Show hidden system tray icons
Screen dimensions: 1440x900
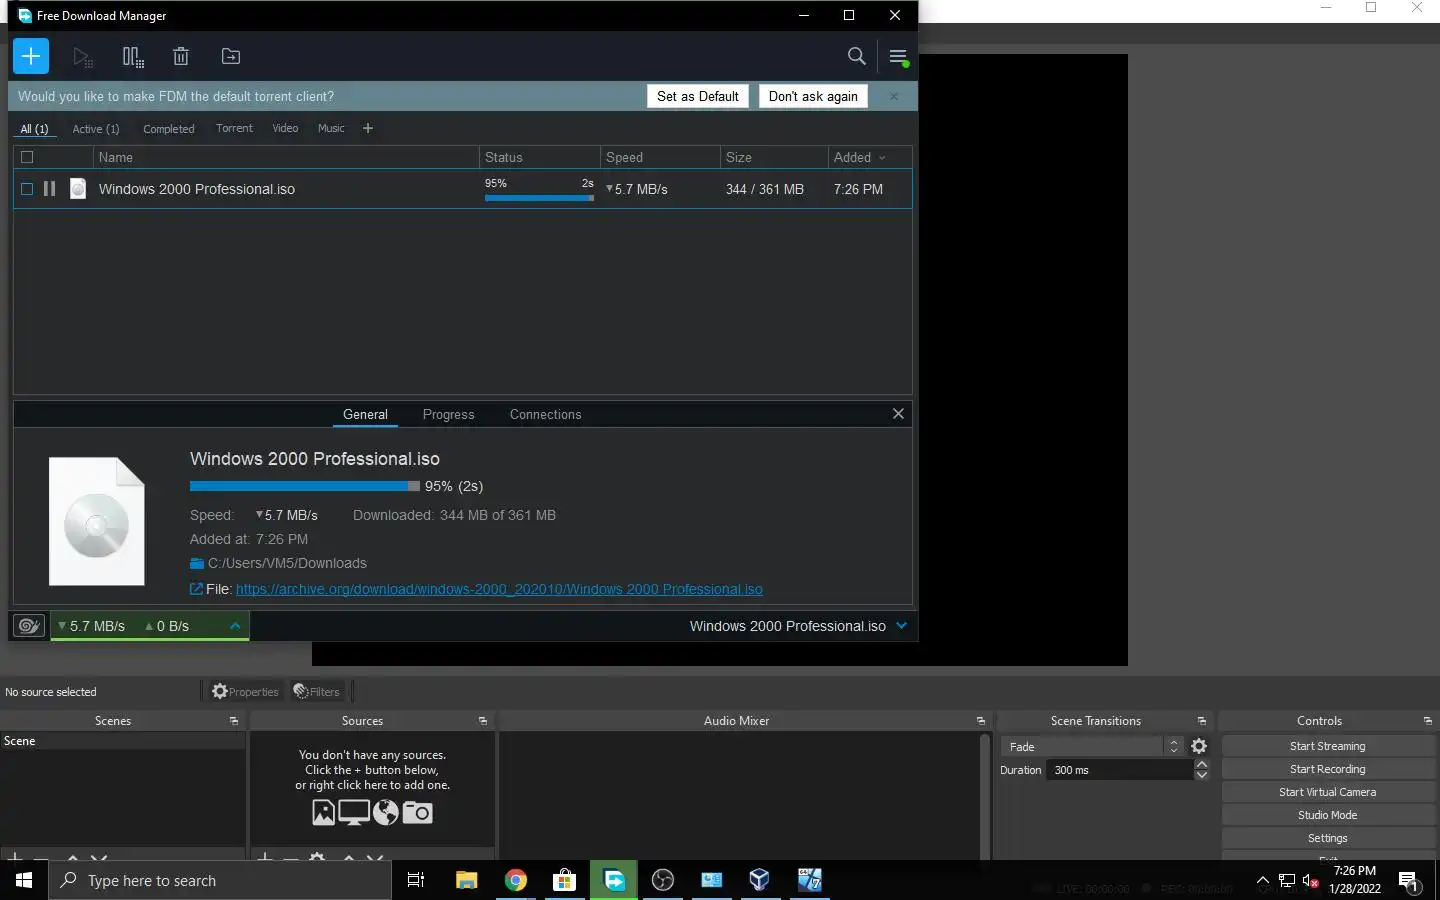pos(1262,881)
